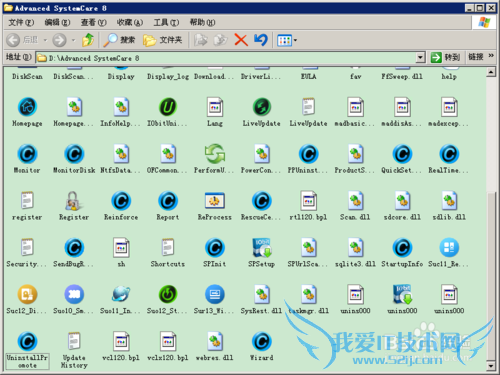Image resolution: width=500 pixels, height=375 pixels.
Task: Click the Go (转到) button
Action: pos(445,57)
